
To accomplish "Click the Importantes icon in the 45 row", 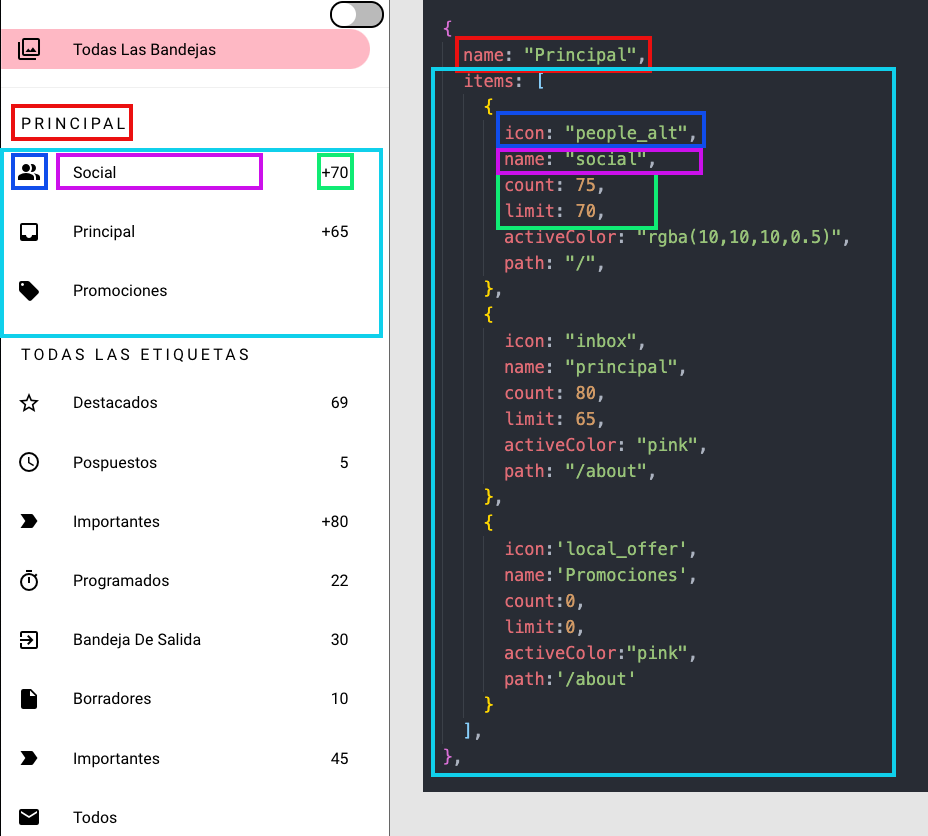I will pyautogui.click(x=29, y=758).
